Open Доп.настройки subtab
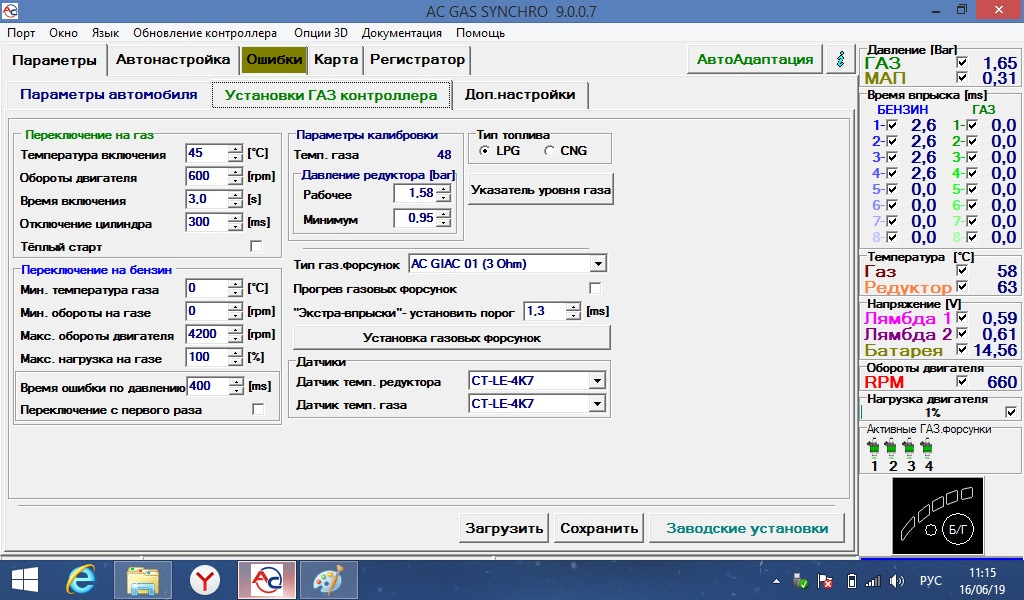This screenshot has height=600, width=1024. point(520,95)
